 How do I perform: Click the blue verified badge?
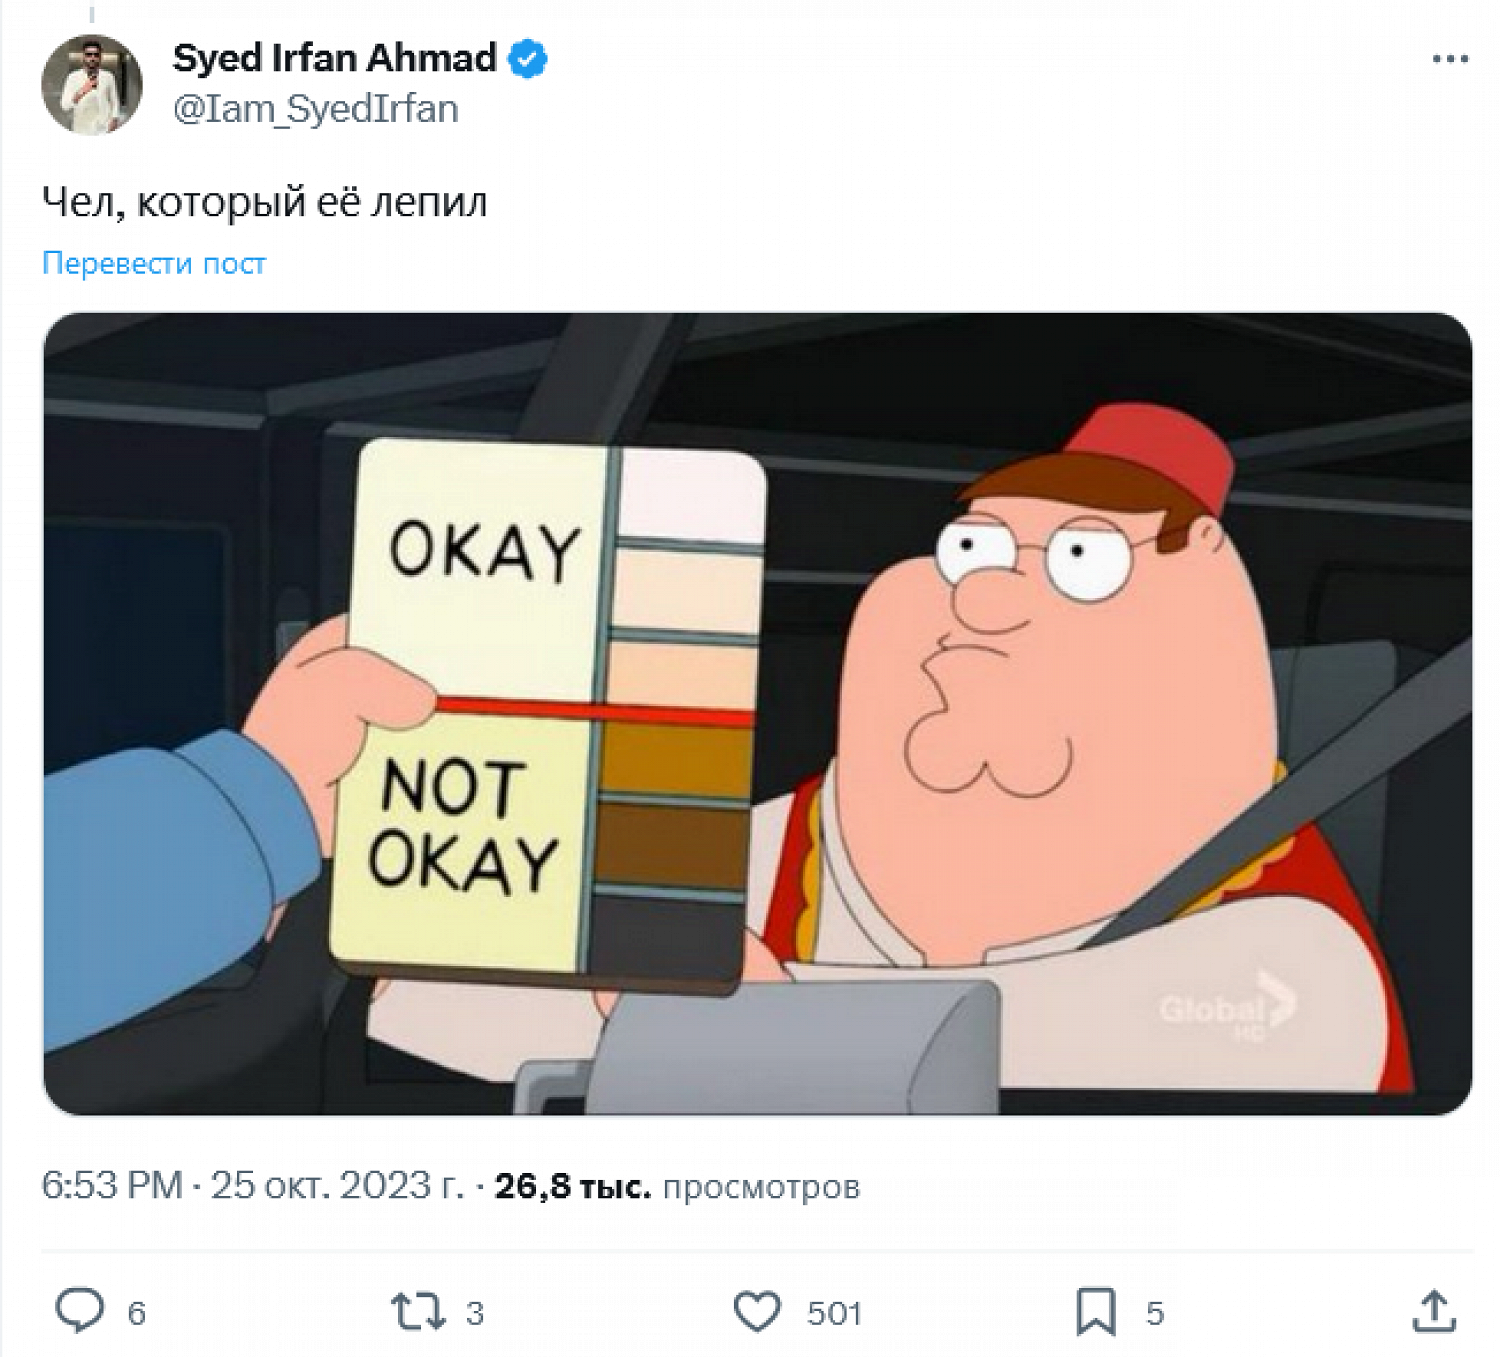click(x=528, y=59)
